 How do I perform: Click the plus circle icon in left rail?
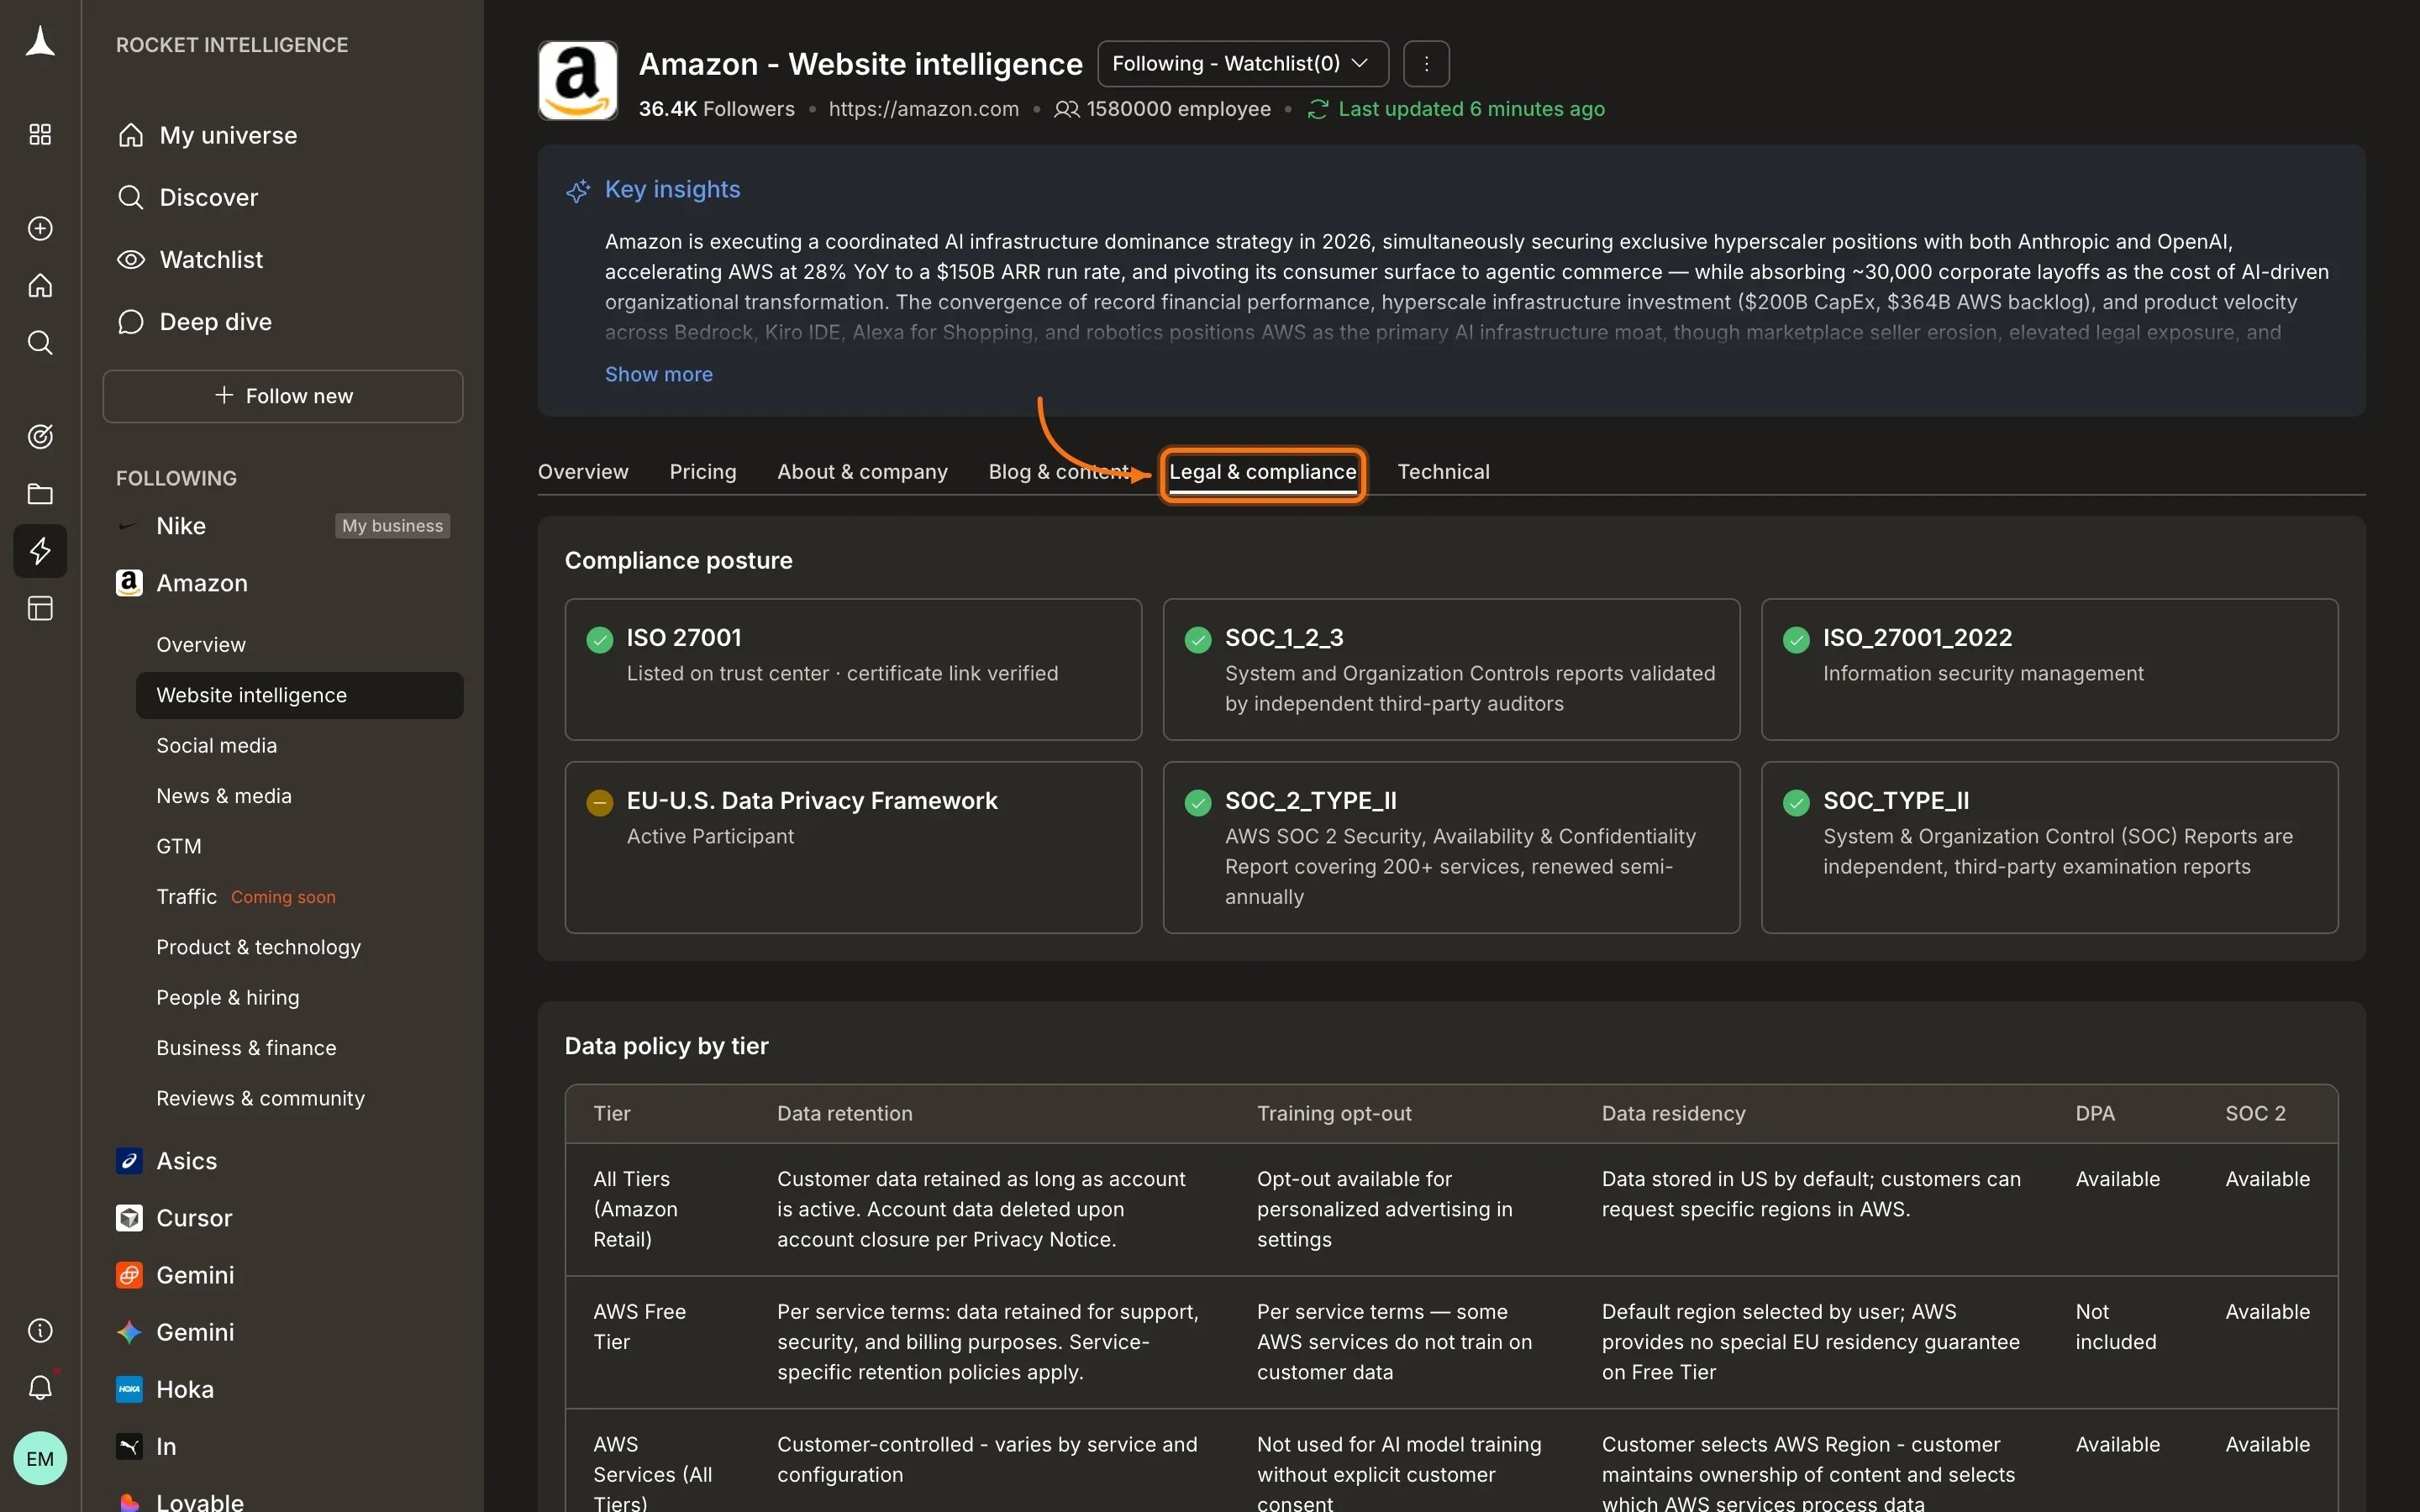tap(40, 228)
